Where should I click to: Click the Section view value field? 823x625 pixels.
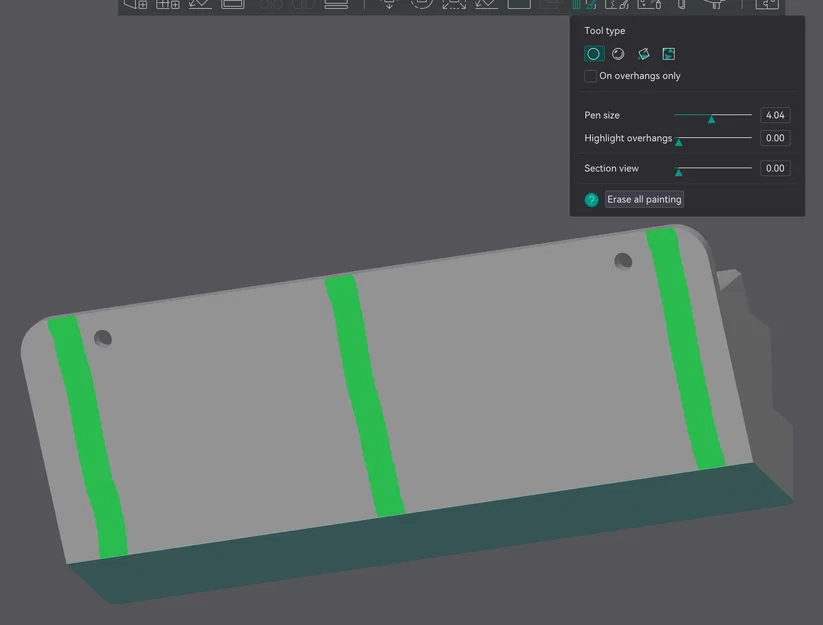(x=775, y=168)
